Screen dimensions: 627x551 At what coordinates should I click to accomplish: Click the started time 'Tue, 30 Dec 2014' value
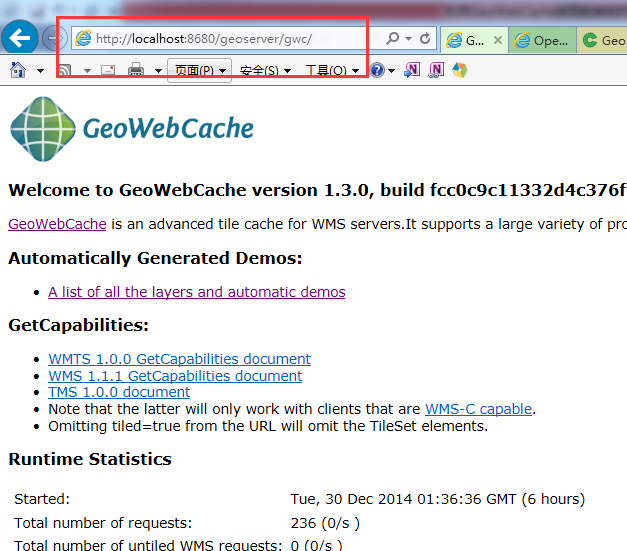point(437,499)
